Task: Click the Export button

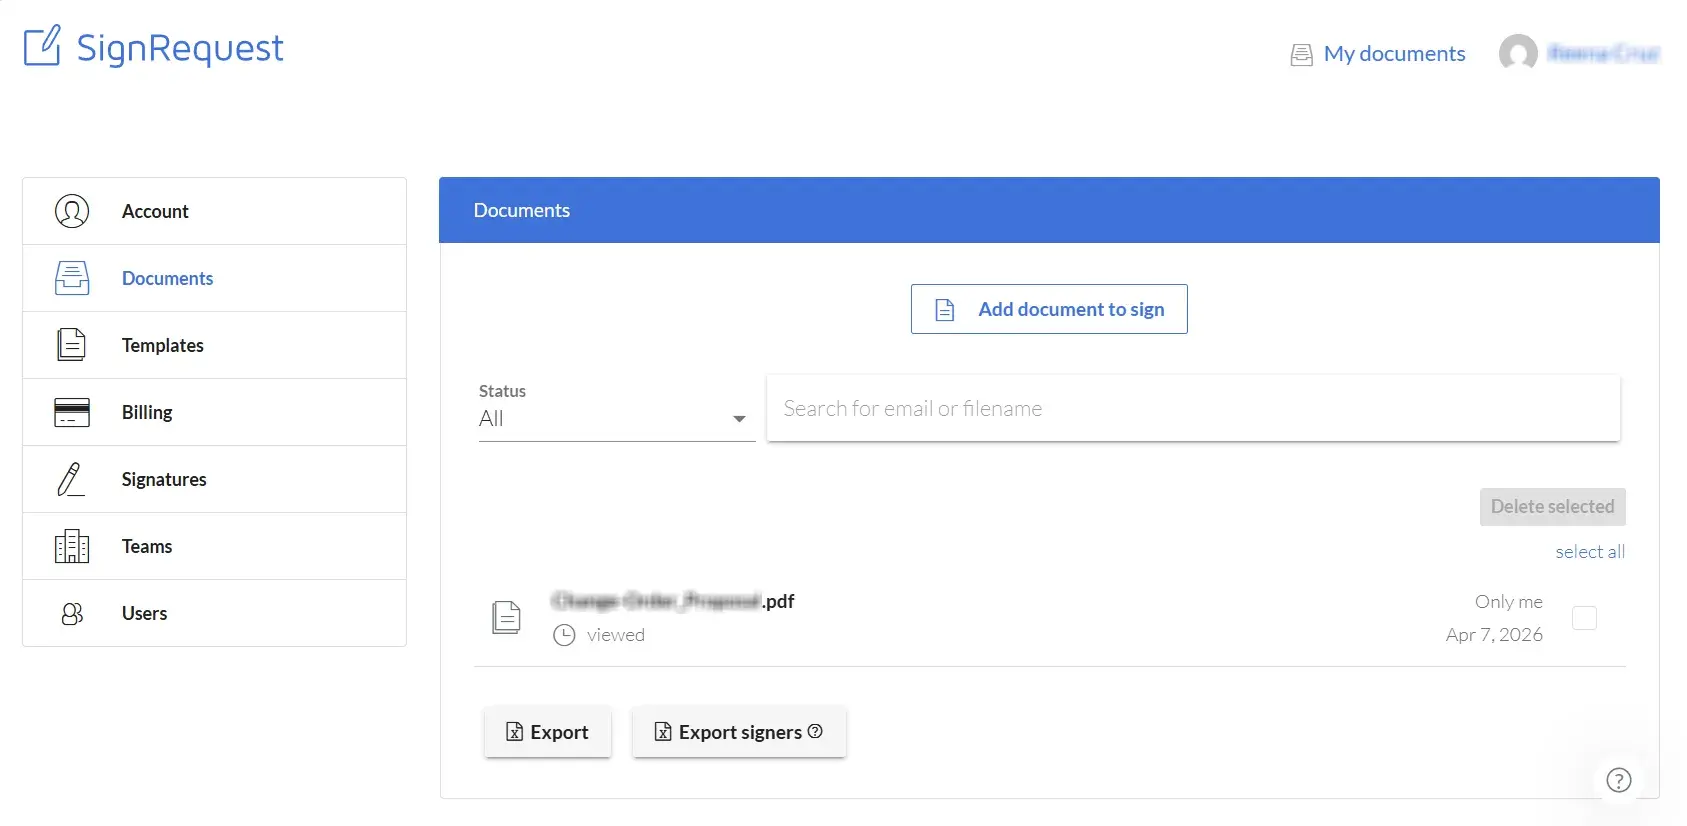Action: tap(548, 732)
